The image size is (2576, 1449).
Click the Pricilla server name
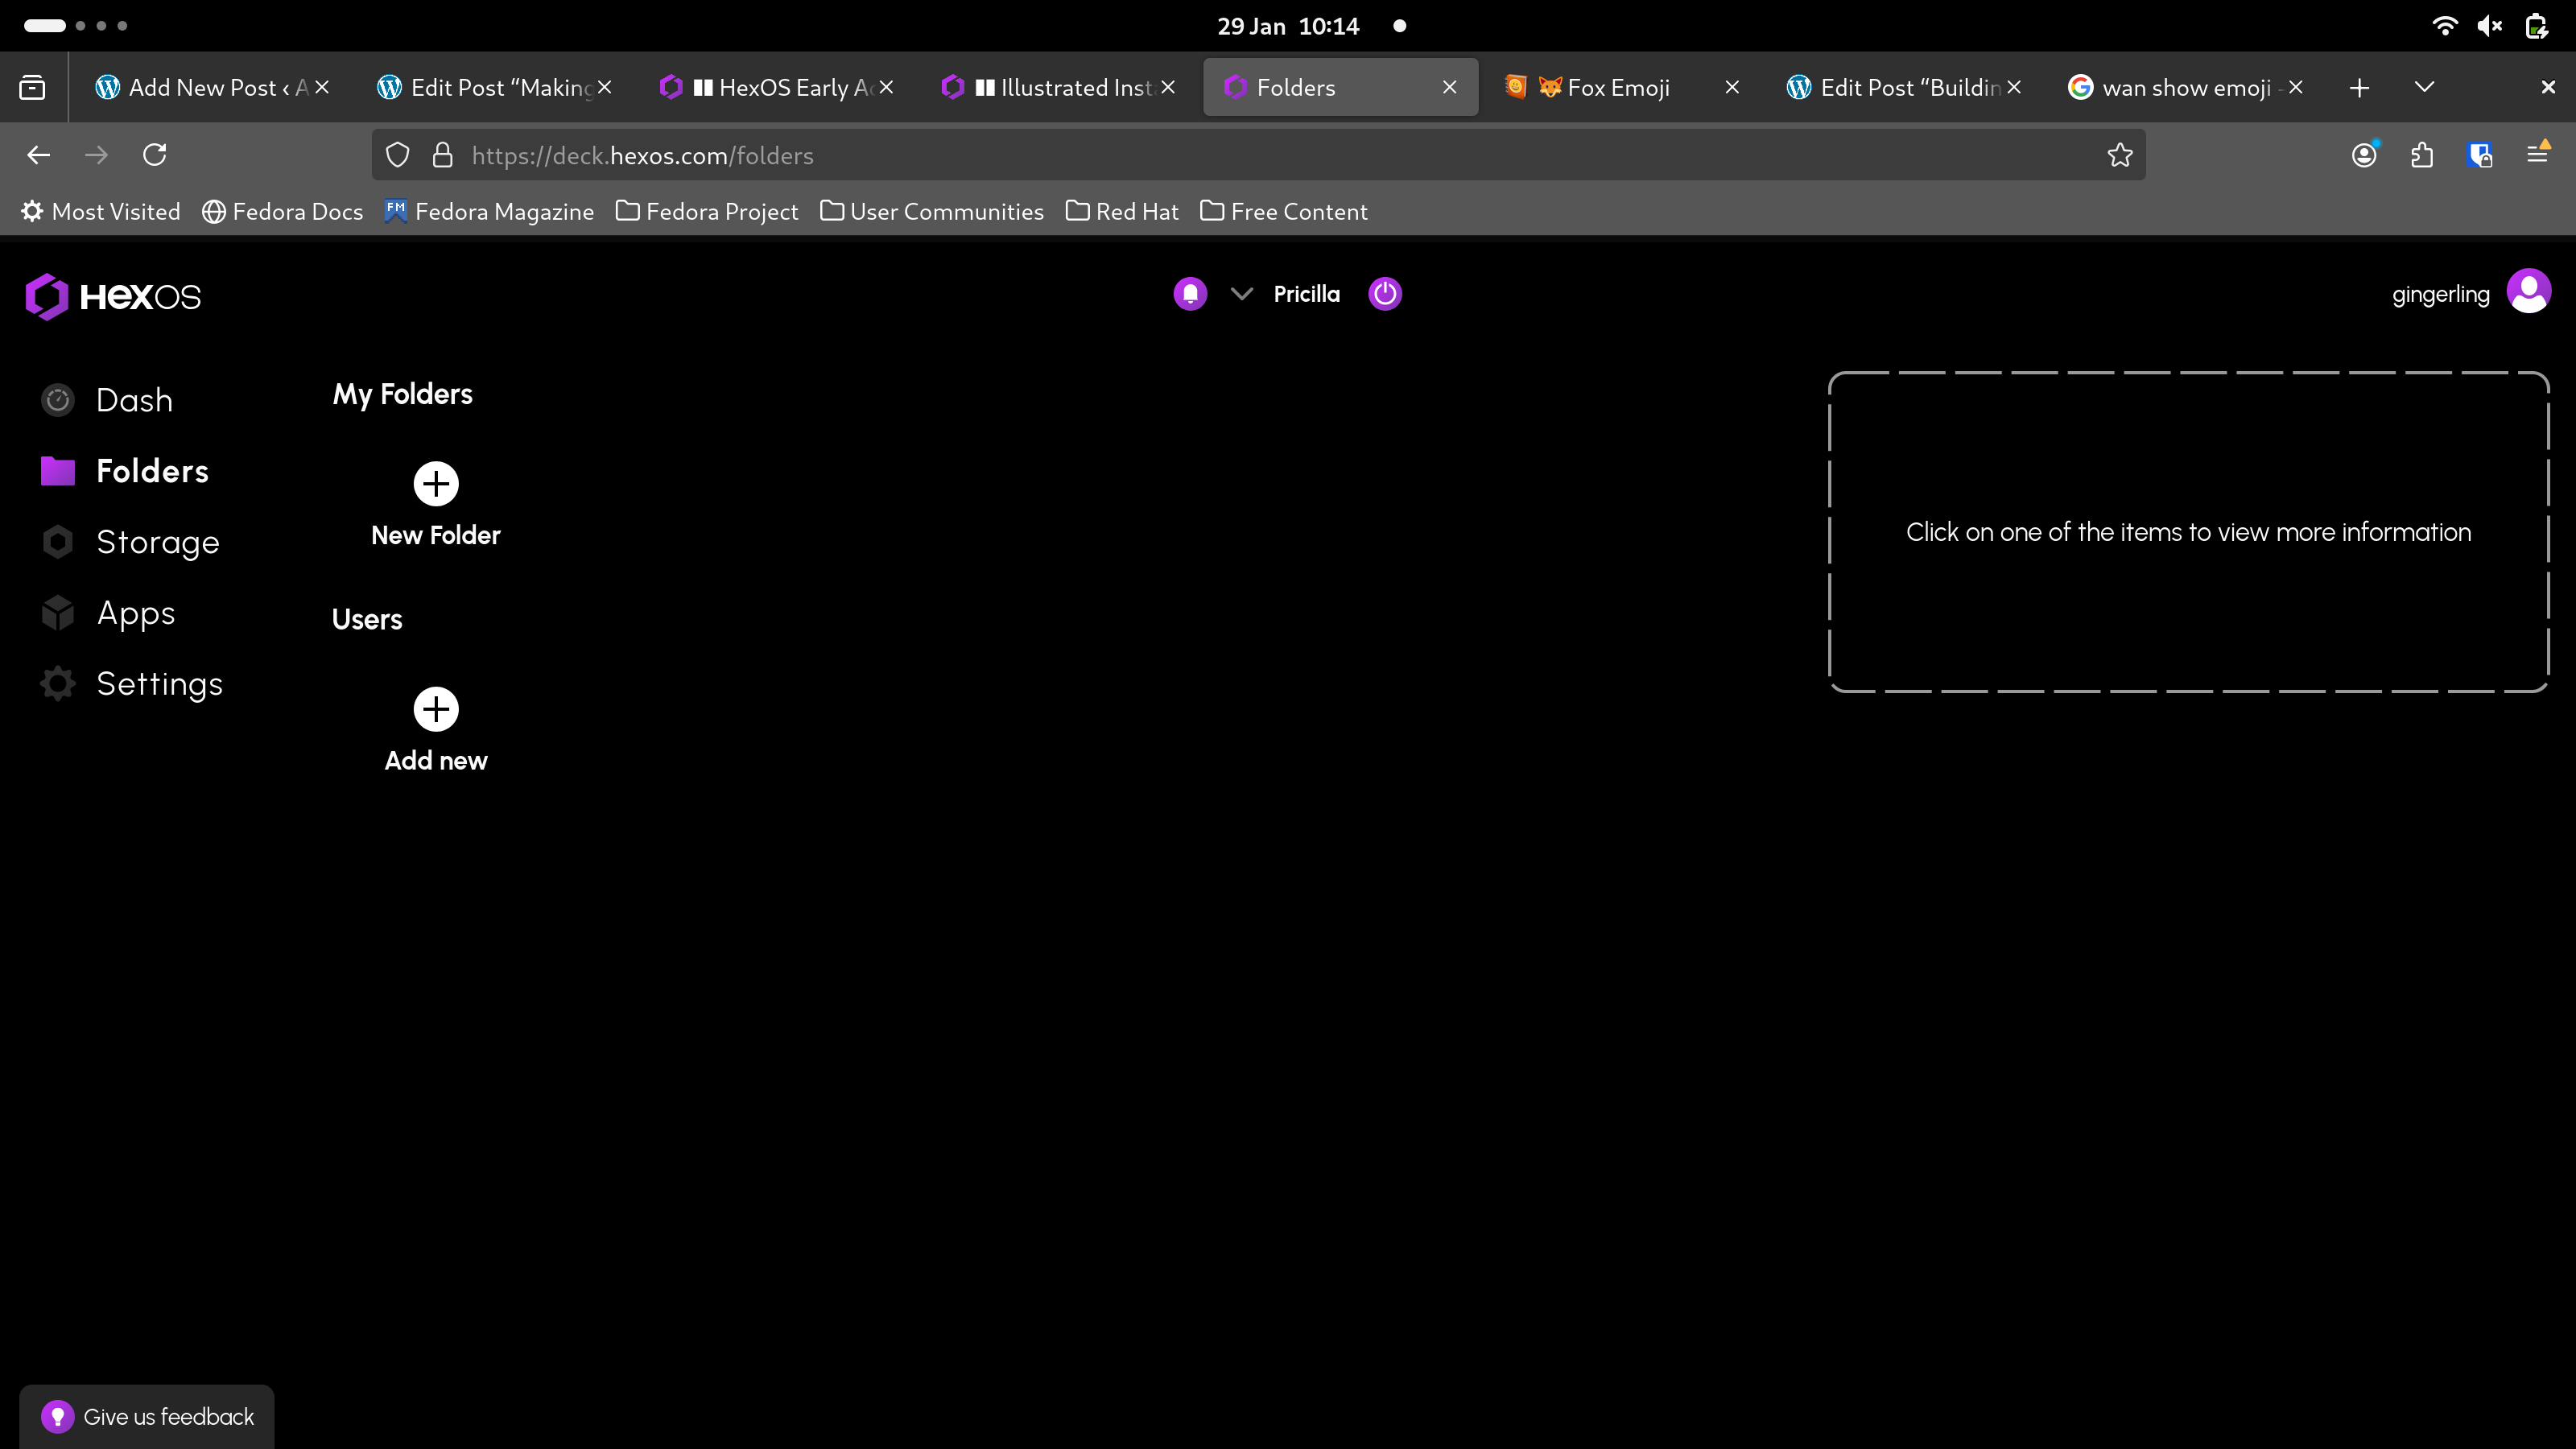pyautogui.click(x=1306, y=294)
